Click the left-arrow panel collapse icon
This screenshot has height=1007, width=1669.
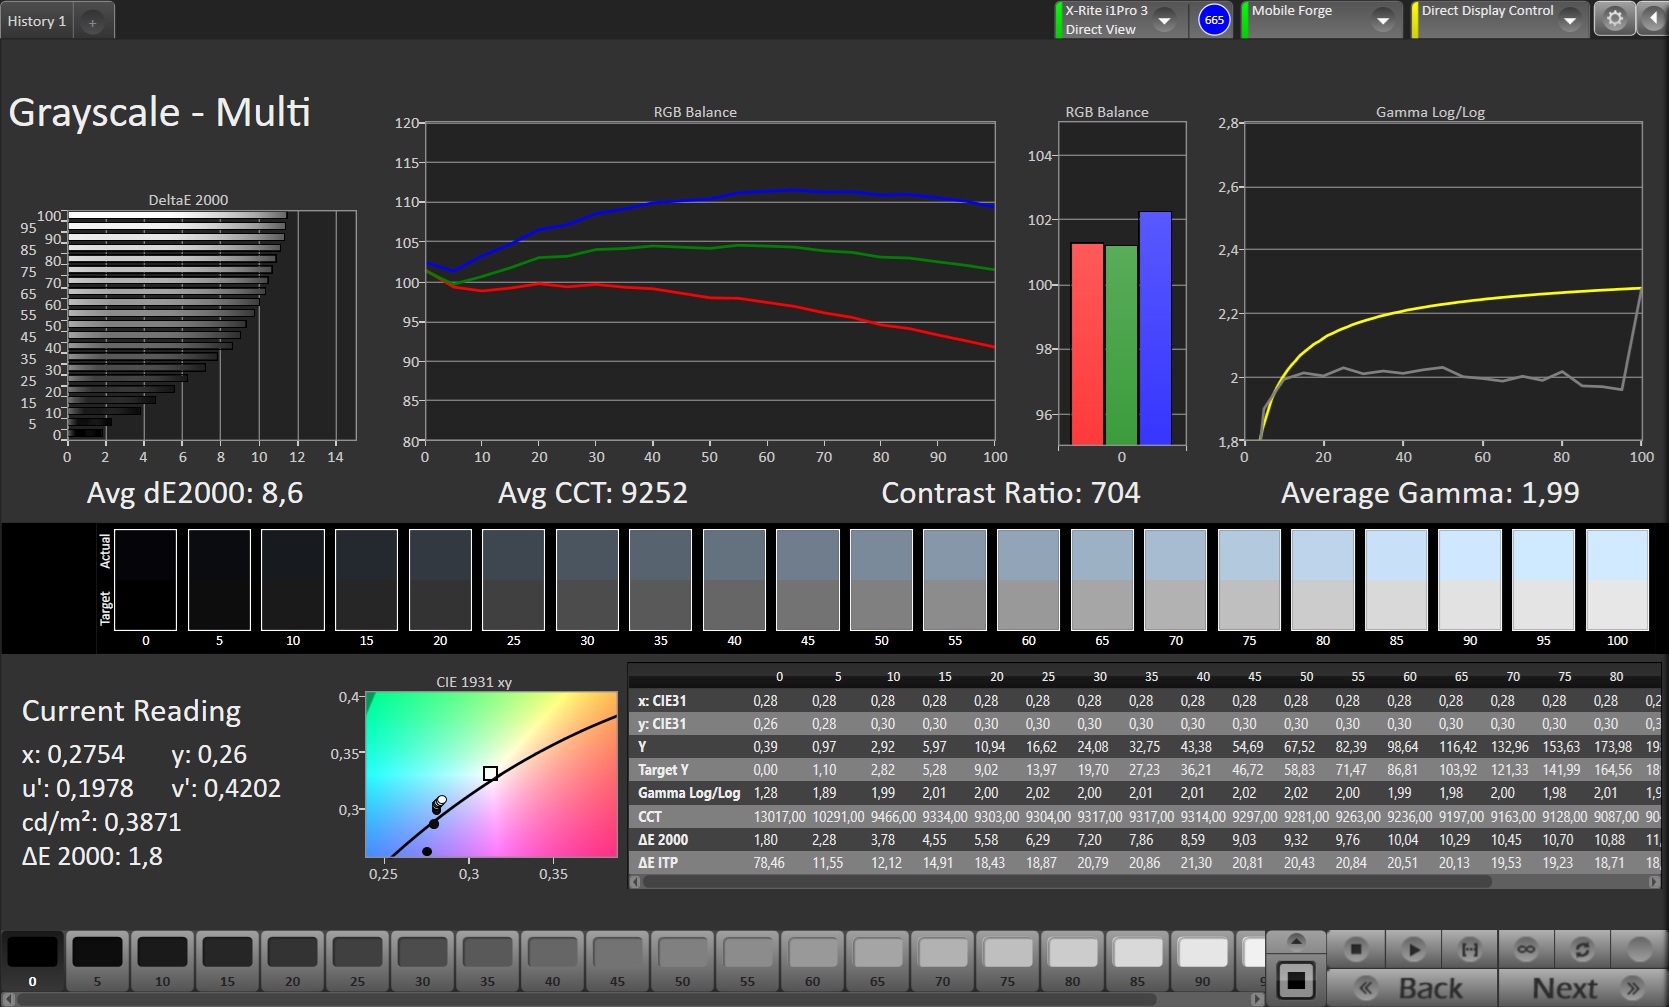pos(1651,19)
